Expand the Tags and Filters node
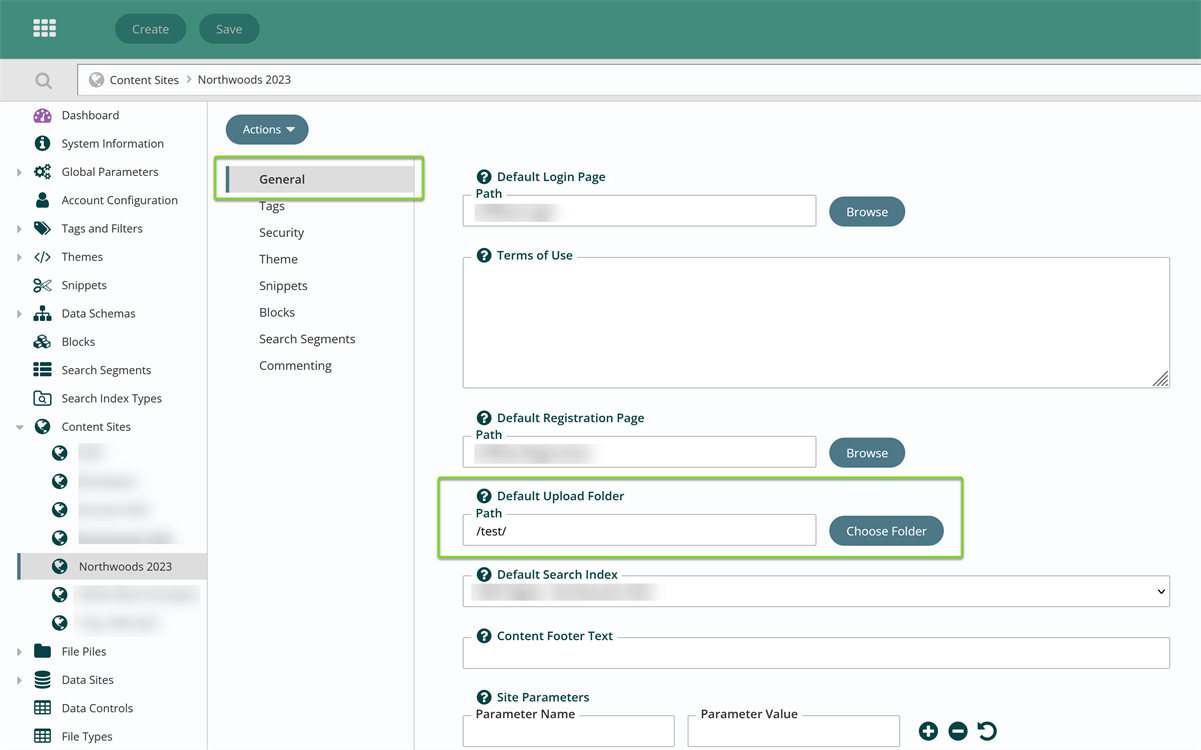Screen dimensions: 1201x750 19,229
